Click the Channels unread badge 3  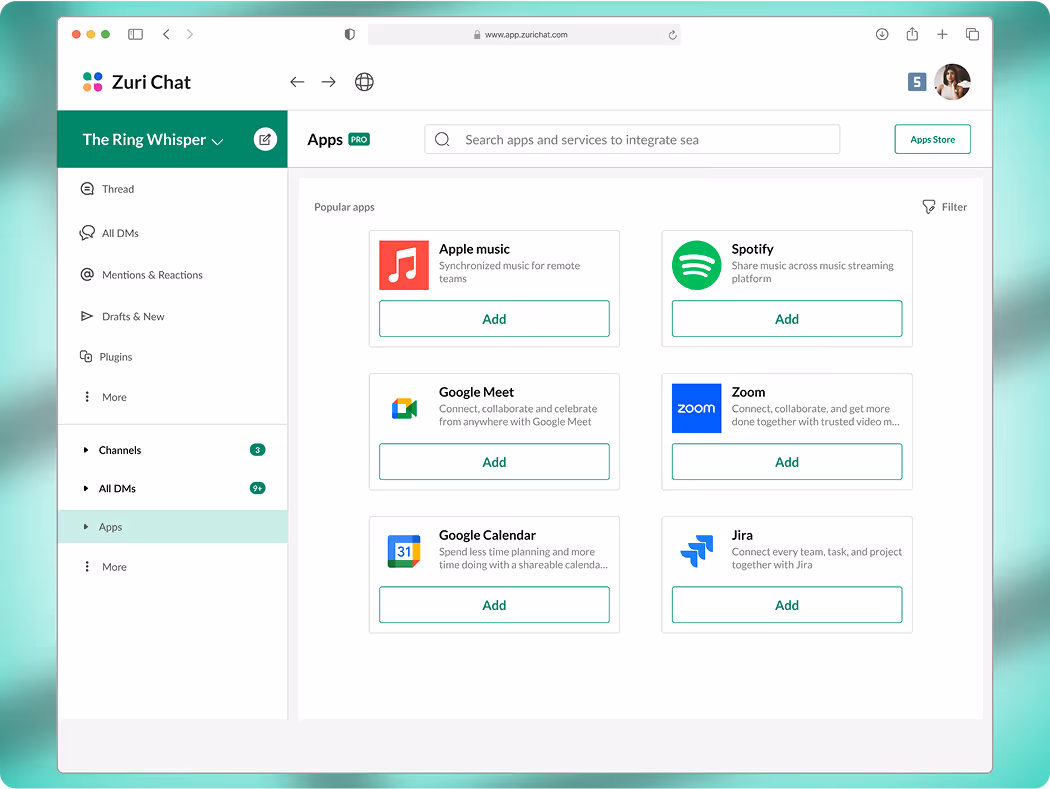258,450
